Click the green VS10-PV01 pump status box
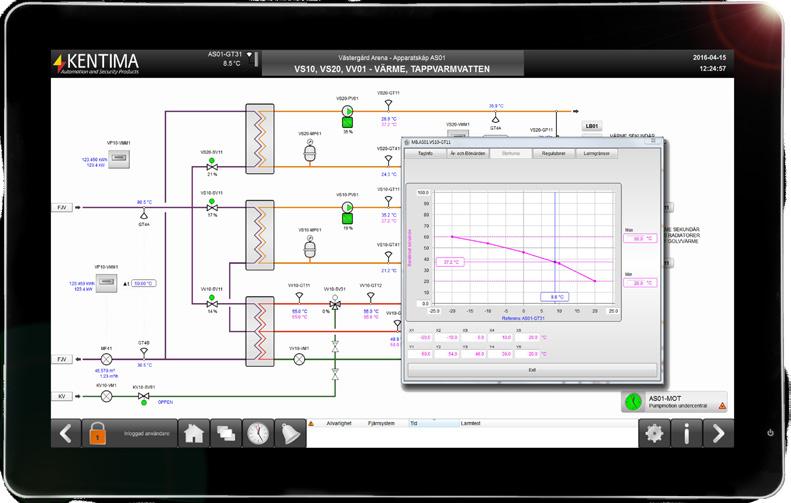The height and width of the screenshot is (503, 791). (x=348, y=219)
